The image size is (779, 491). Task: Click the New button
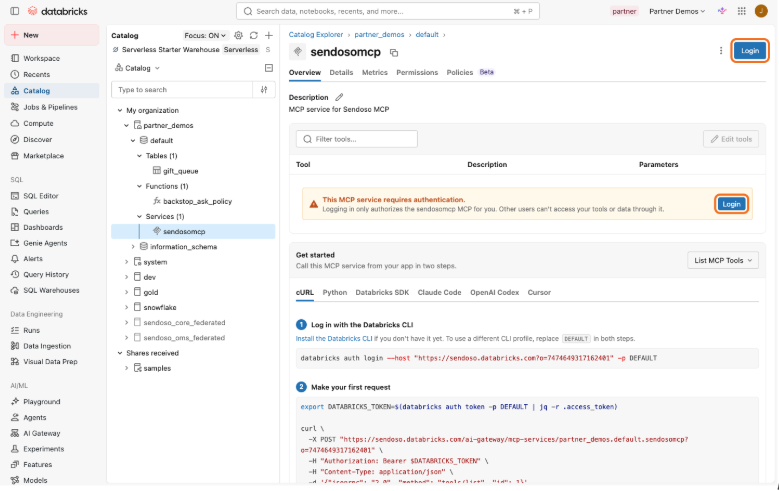pos(52,35)
